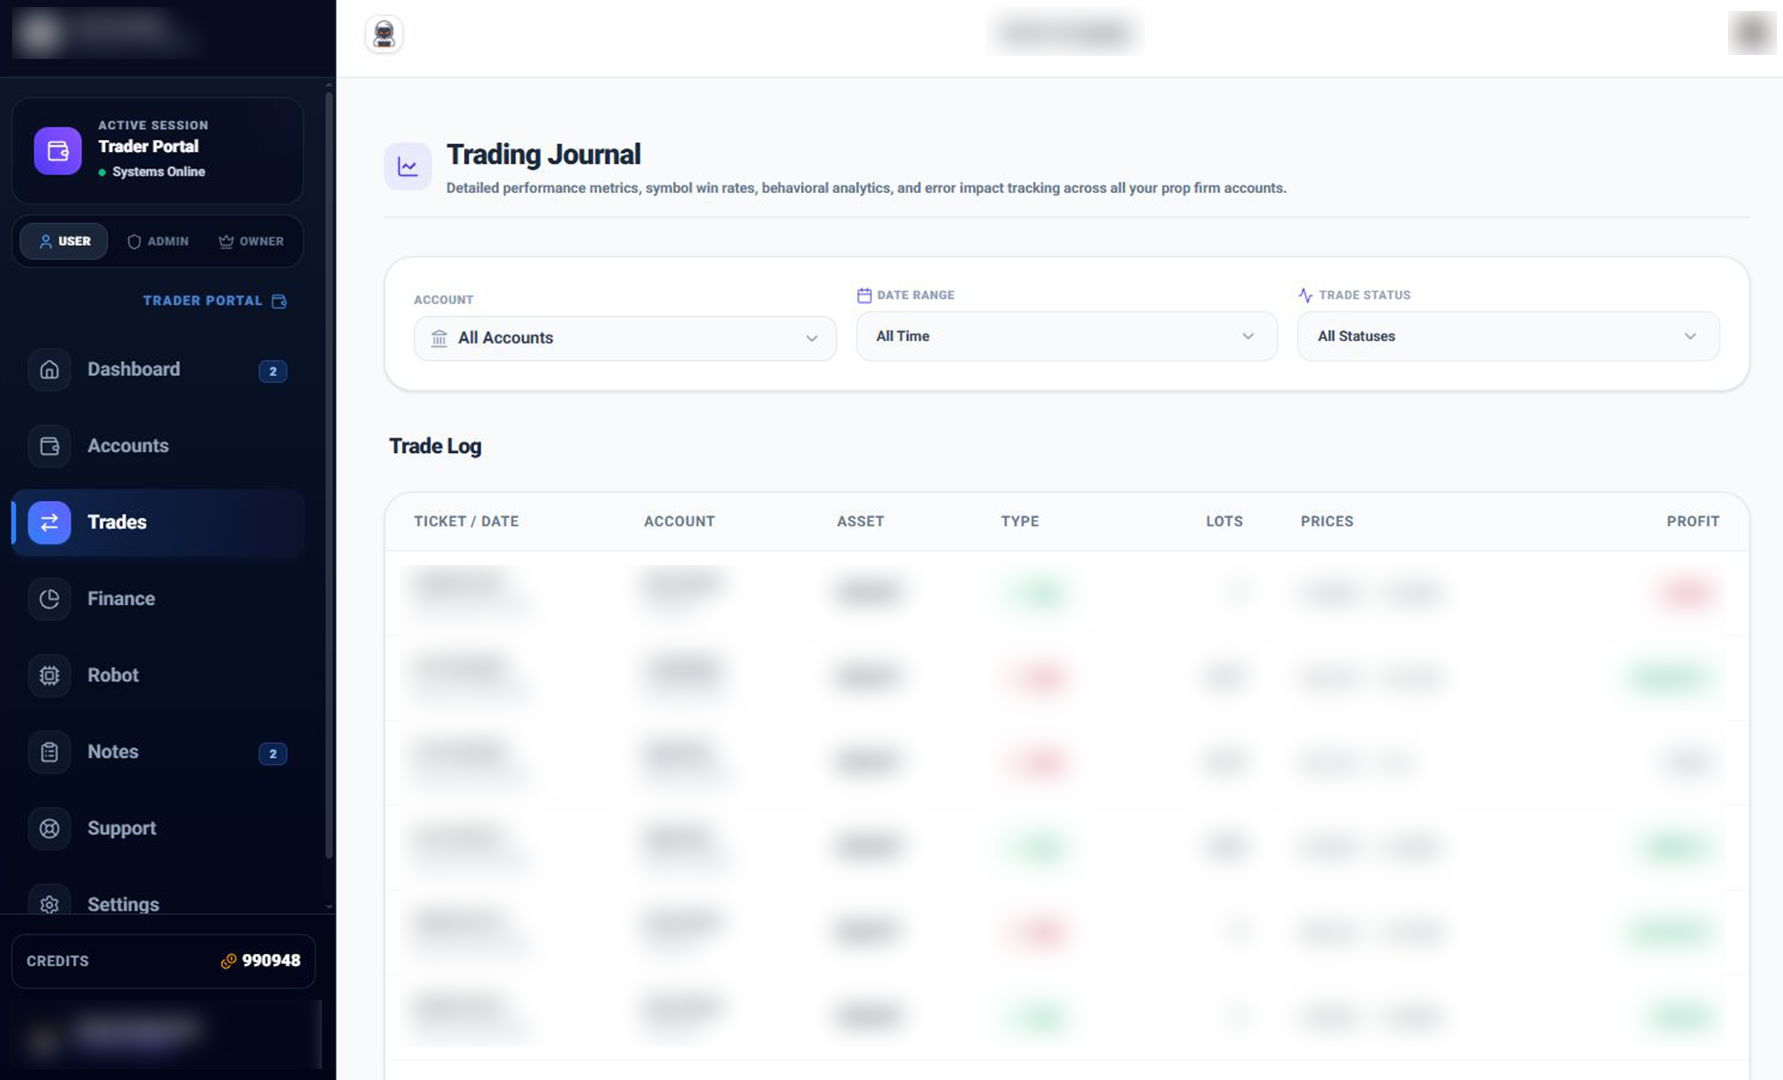Click the Robot chip icon in sidebar

49,676
